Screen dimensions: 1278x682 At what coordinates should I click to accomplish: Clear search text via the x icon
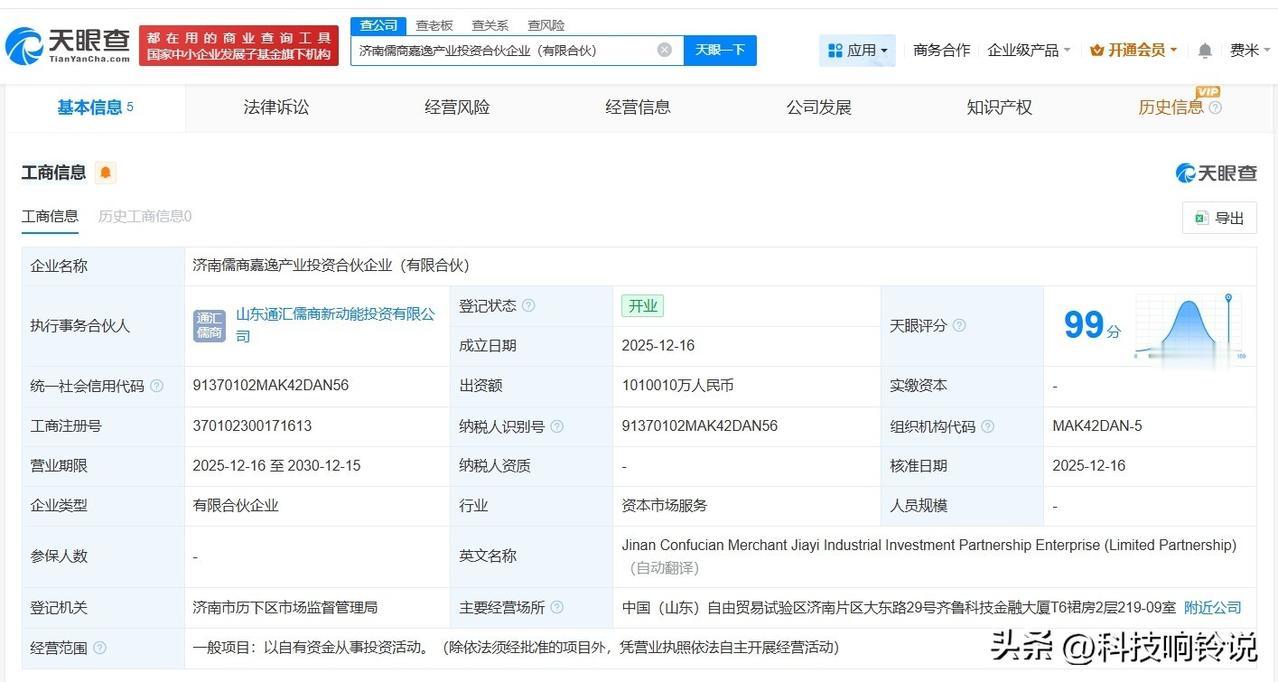(663, 49)
